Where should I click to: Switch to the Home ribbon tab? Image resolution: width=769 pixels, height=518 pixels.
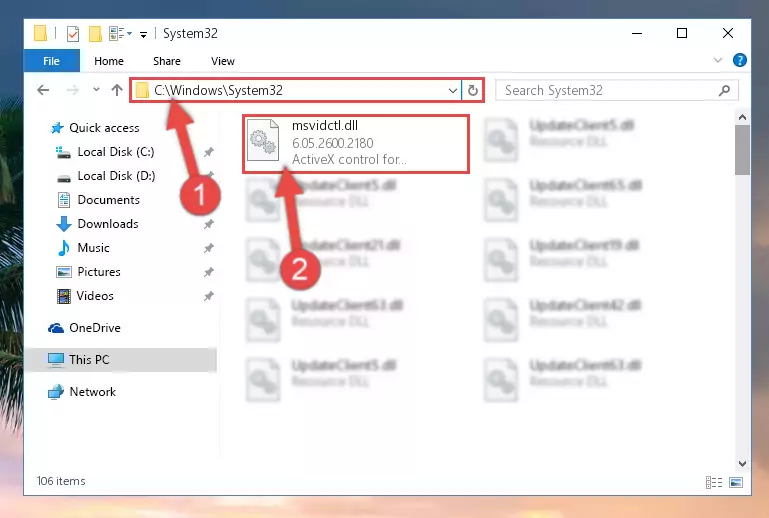[109, 61]
